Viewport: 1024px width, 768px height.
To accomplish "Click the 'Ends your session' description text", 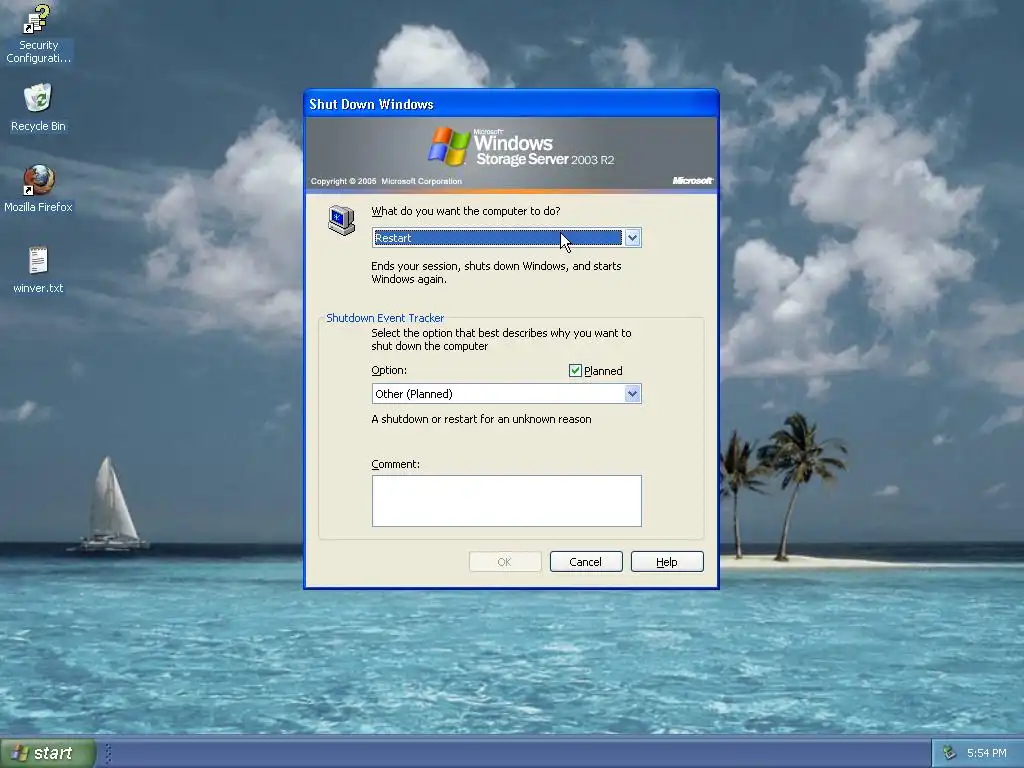I will 496,272.
